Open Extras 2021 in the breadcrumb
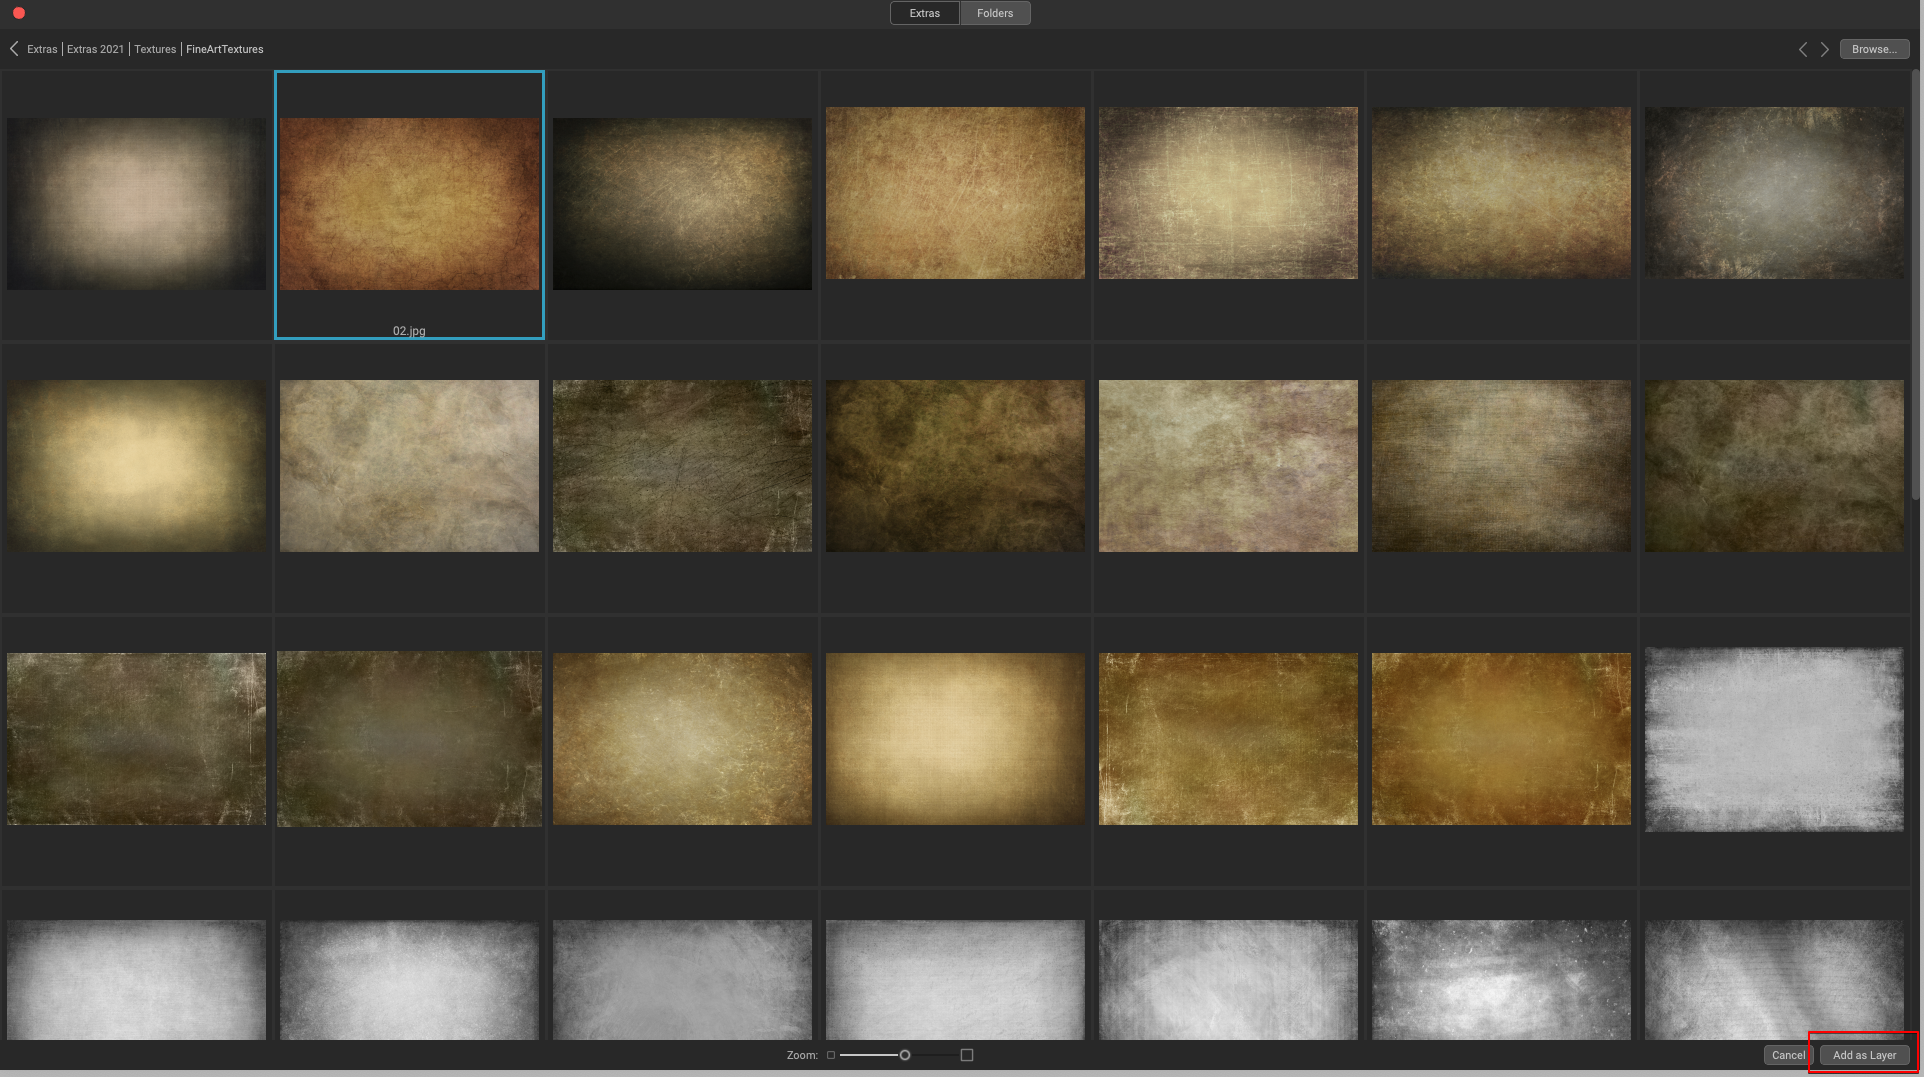 (x=96, y=49)
